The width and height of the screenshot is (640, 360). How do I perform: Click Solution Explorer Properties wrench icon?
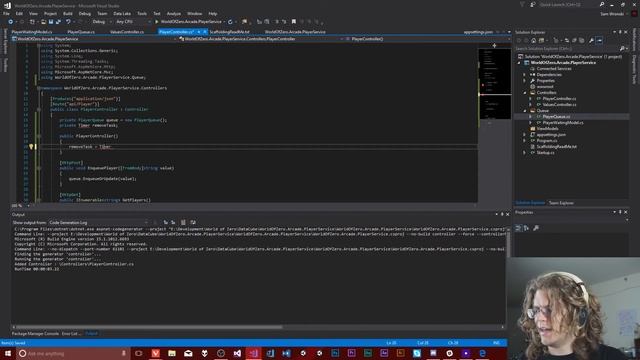[591, 40]
